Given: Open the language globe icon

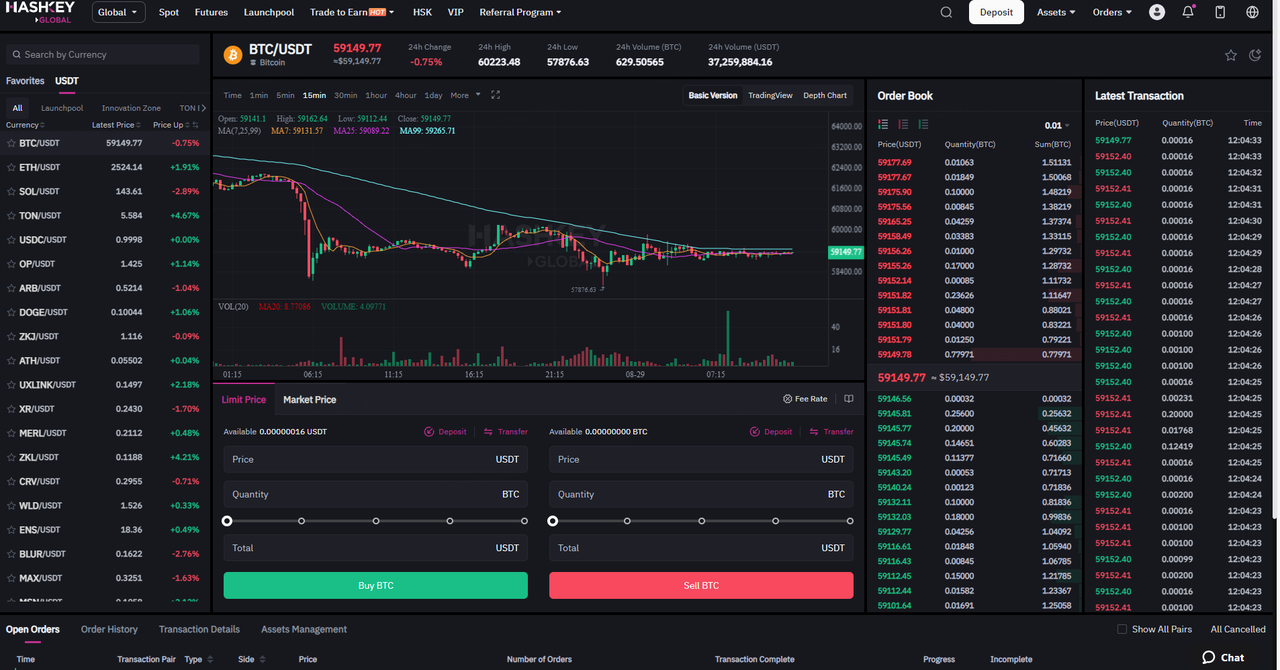Looking at the screenshot, I should (1253, 12).
